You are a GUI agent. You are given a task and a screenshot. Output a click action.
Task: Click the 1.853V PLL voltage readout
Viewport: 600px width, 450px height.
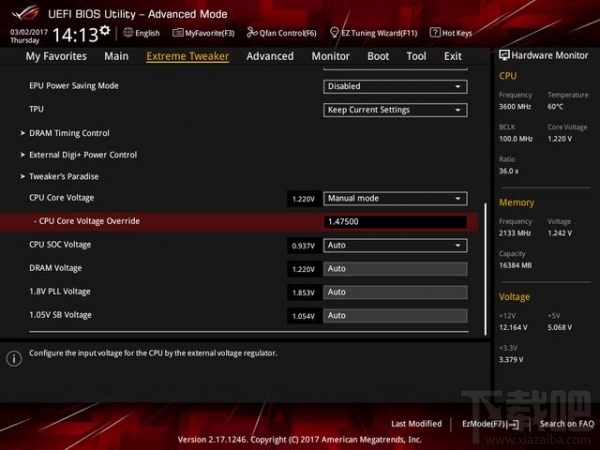point(303,293)
